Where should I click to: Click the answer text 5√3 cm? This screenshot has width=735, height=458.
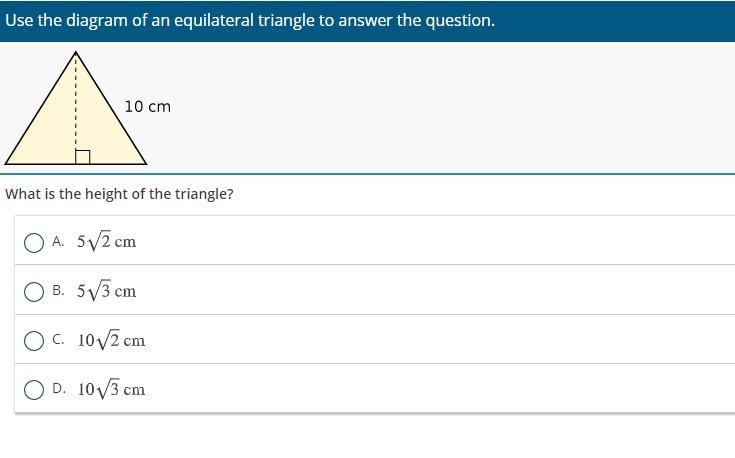pos(106,291)
